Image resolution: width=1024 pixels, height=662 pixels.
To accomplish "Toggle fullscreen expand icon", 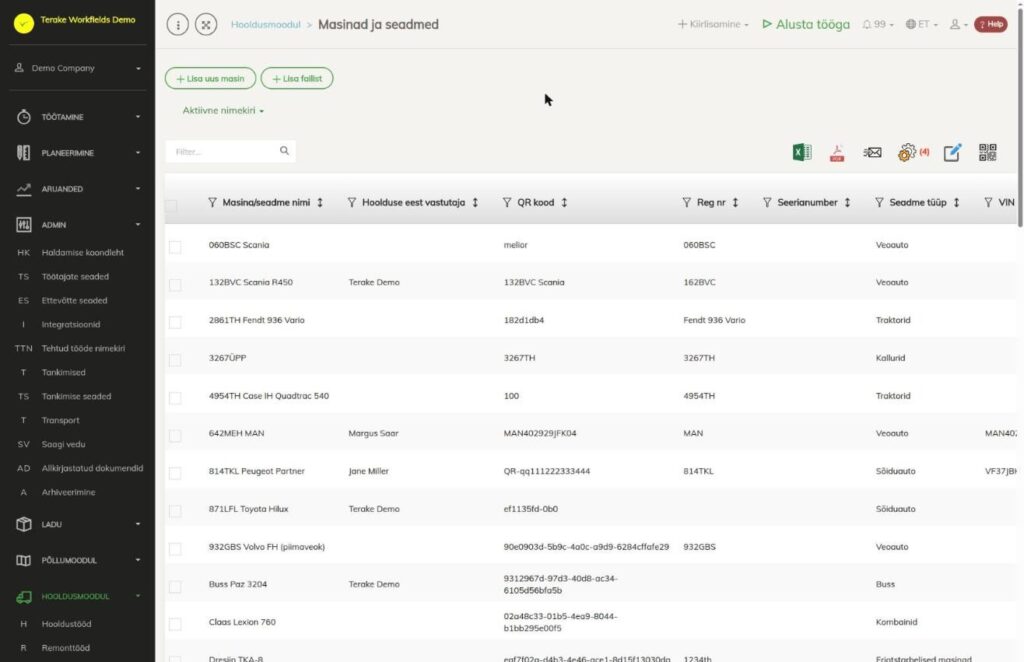I will point(206,25).
